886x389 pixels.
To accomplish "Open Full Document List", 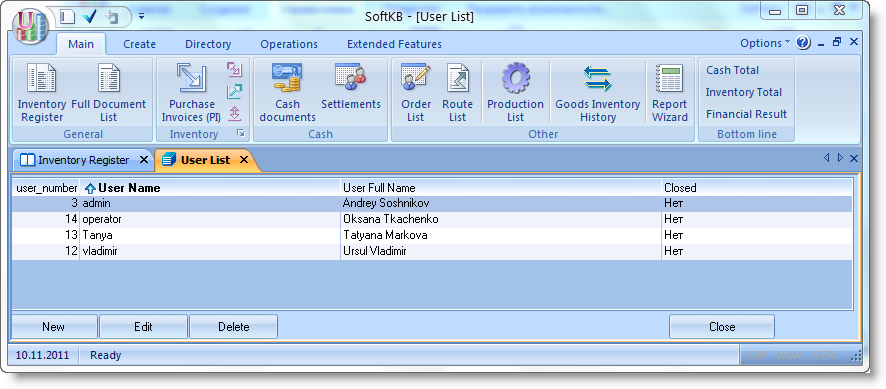I will click(108, 92).
